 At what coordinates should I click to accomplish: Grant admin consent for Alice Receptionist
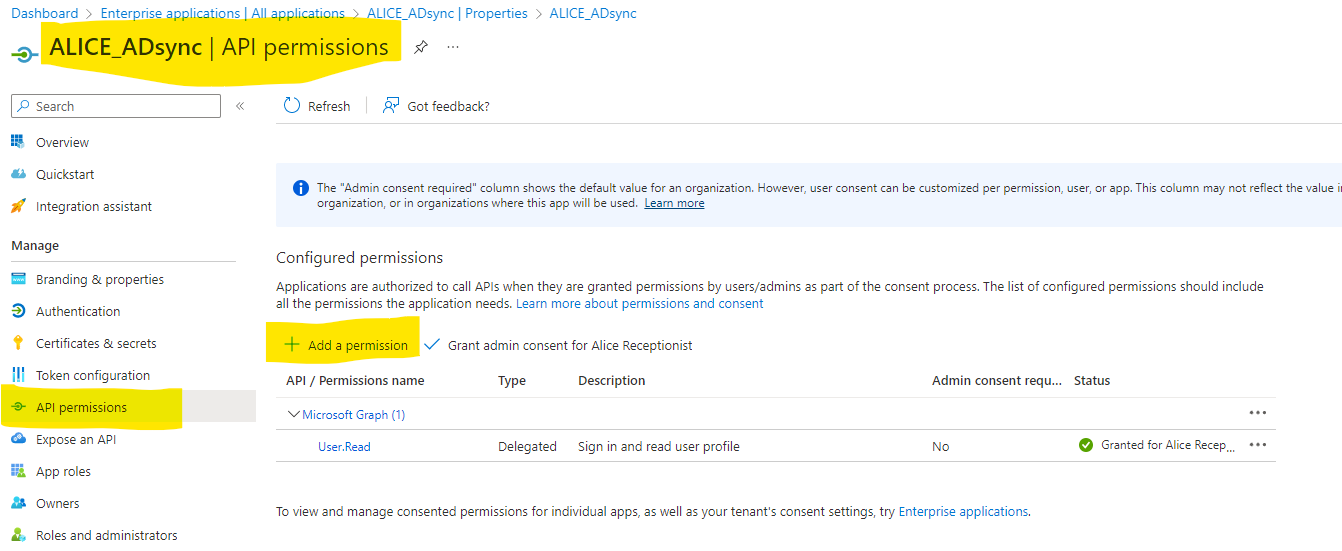tap(559, 345)
